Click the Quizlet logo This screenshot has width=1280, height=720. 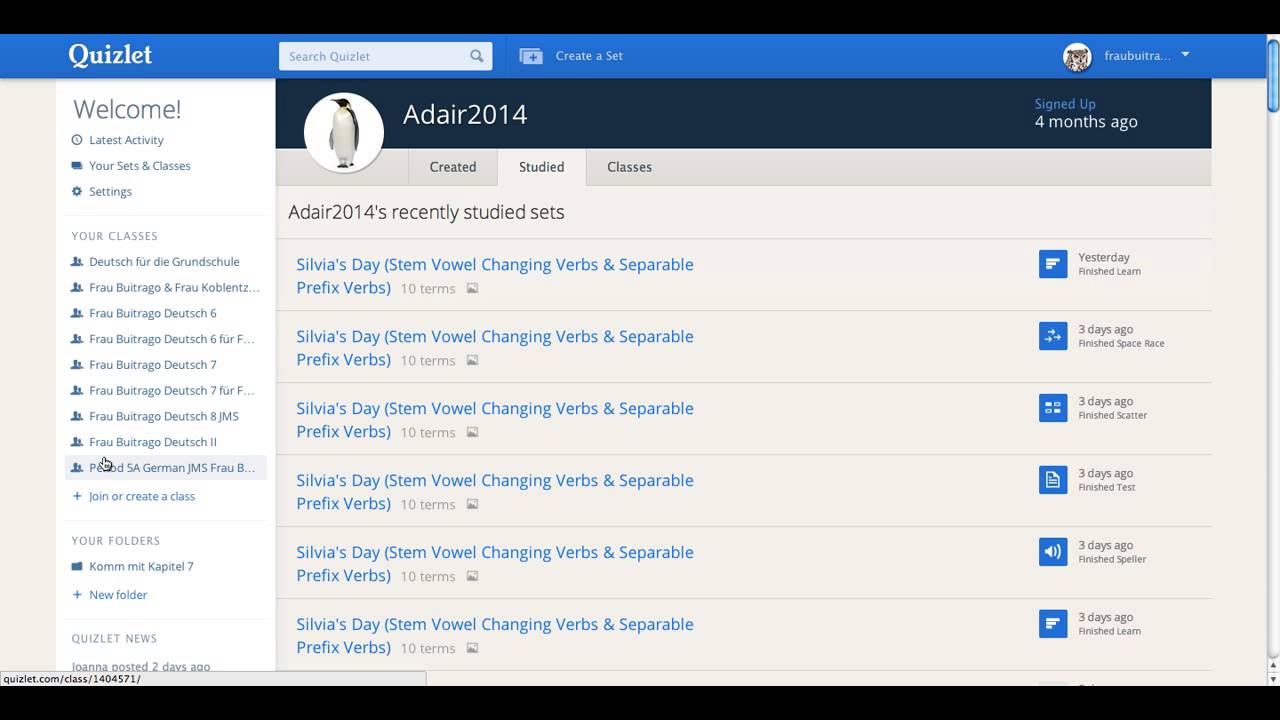110,56
